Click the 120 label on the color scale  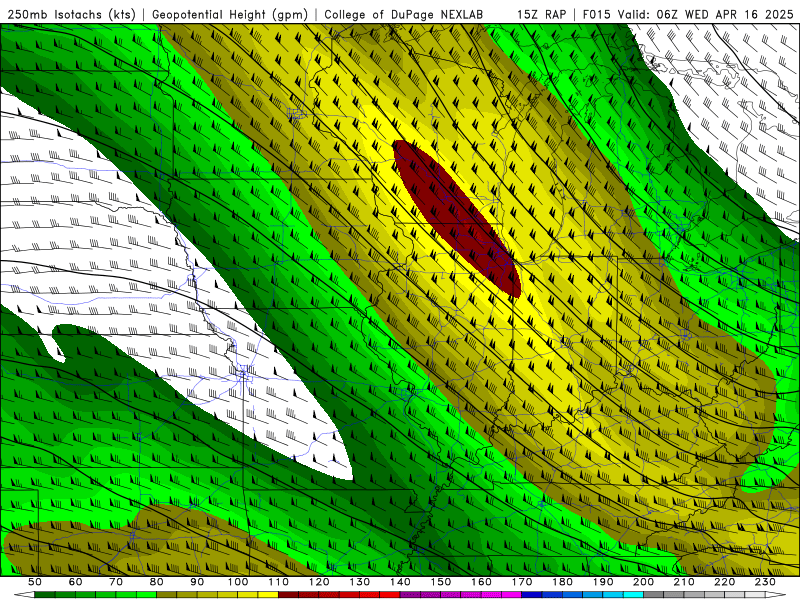[x=319, y=582]
